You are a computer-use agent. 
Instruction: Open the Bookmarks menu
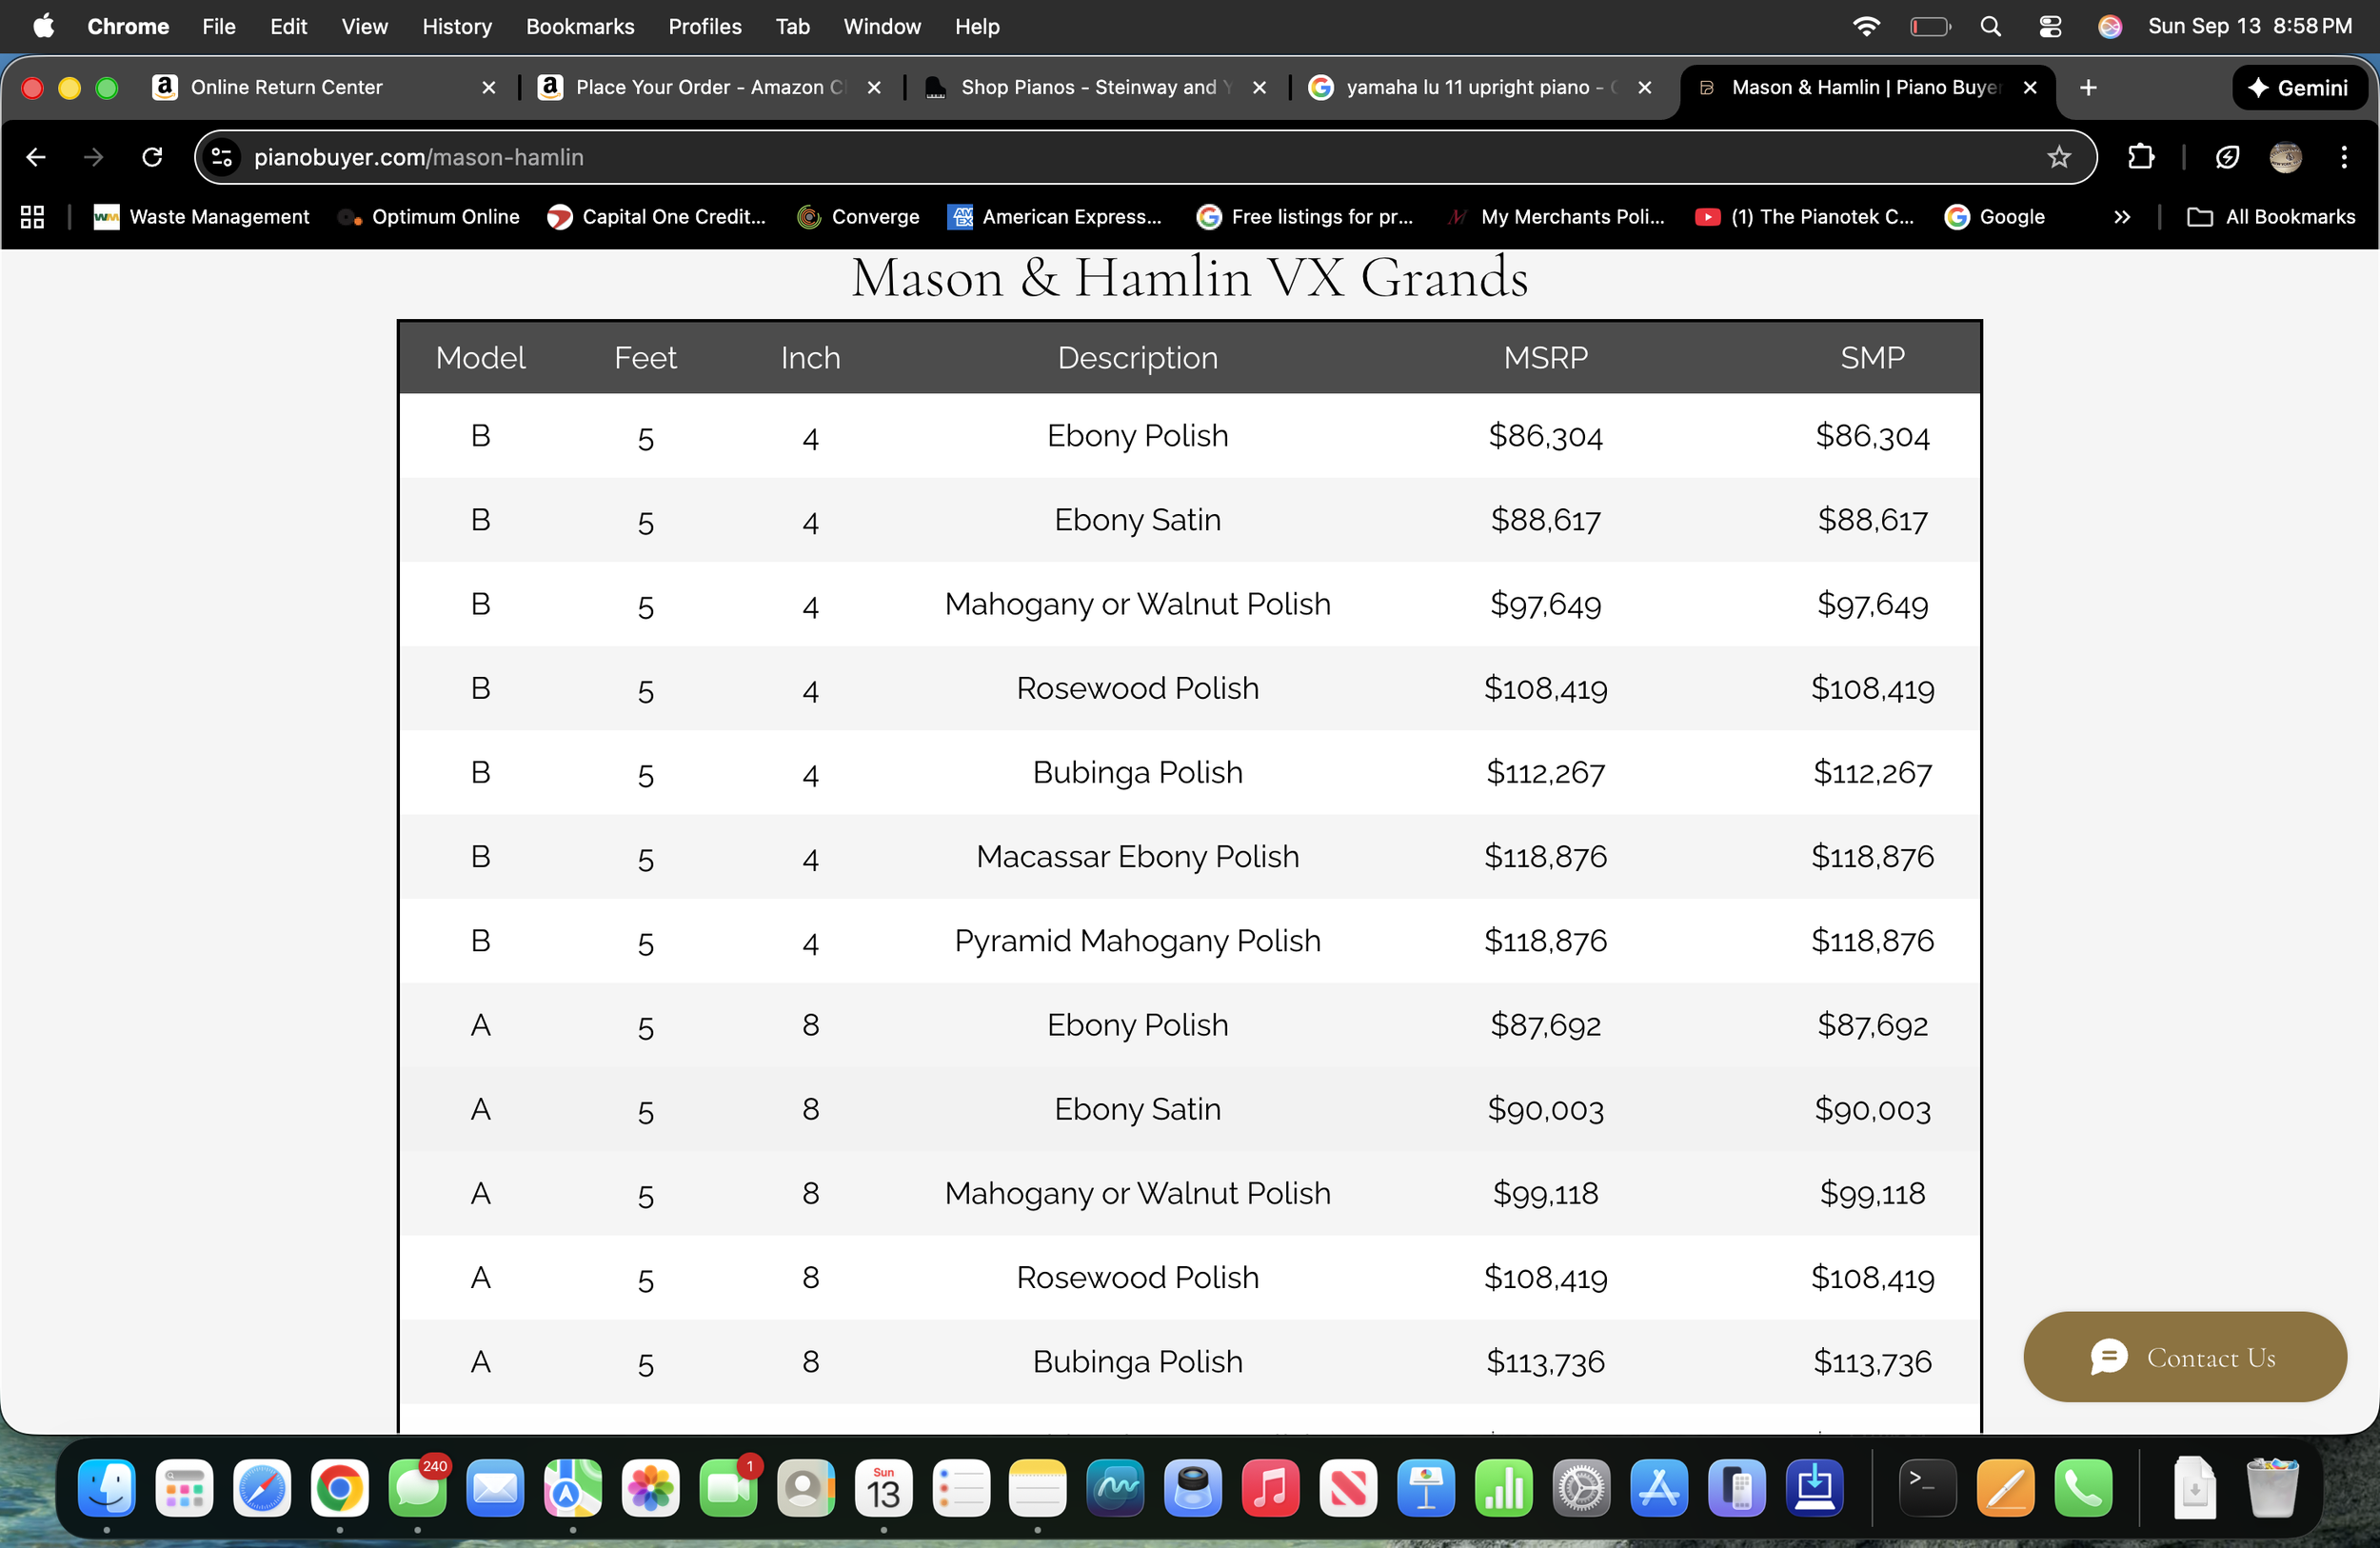tap(580, 27)
